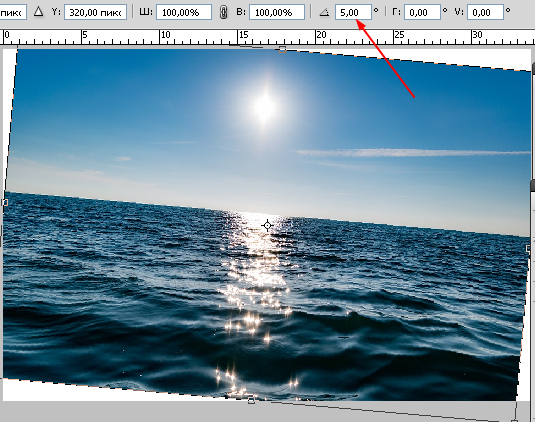Click the Г horizontal skew field
This screenshot has height=422, width=535.
[x=422, y=12]
